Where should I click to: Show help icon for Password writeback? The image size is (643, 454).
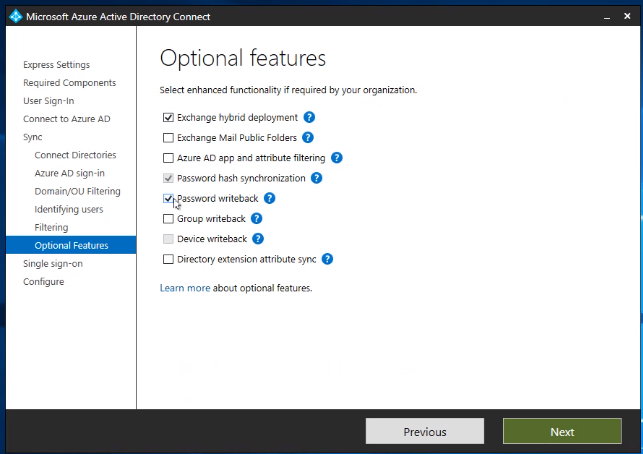coord(269,198)
